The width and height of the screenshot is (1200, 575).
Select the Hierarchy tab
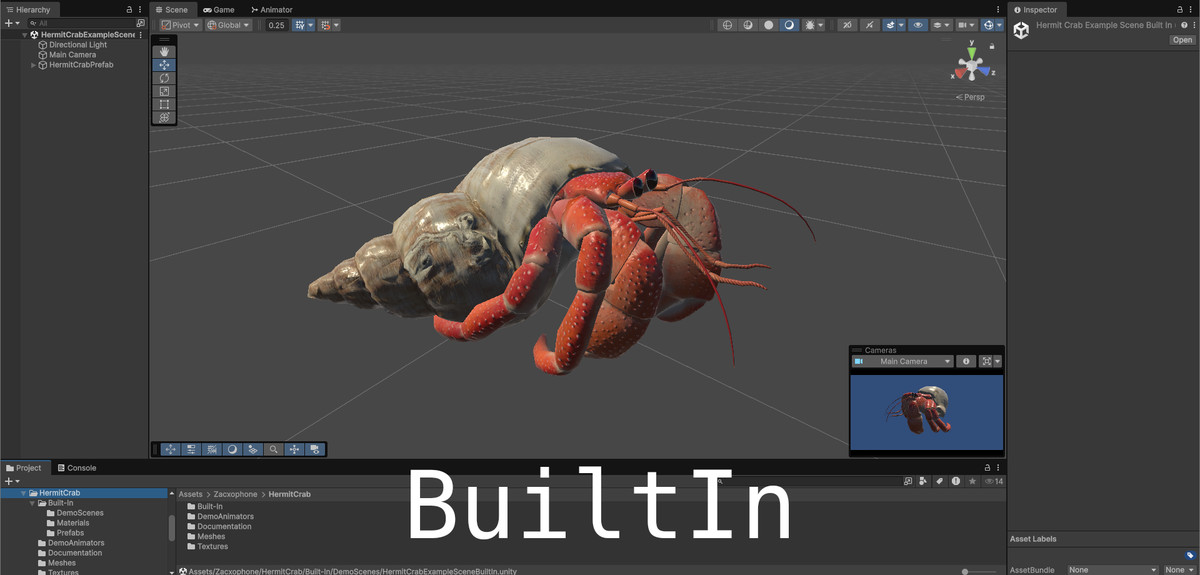click(28, 9)
